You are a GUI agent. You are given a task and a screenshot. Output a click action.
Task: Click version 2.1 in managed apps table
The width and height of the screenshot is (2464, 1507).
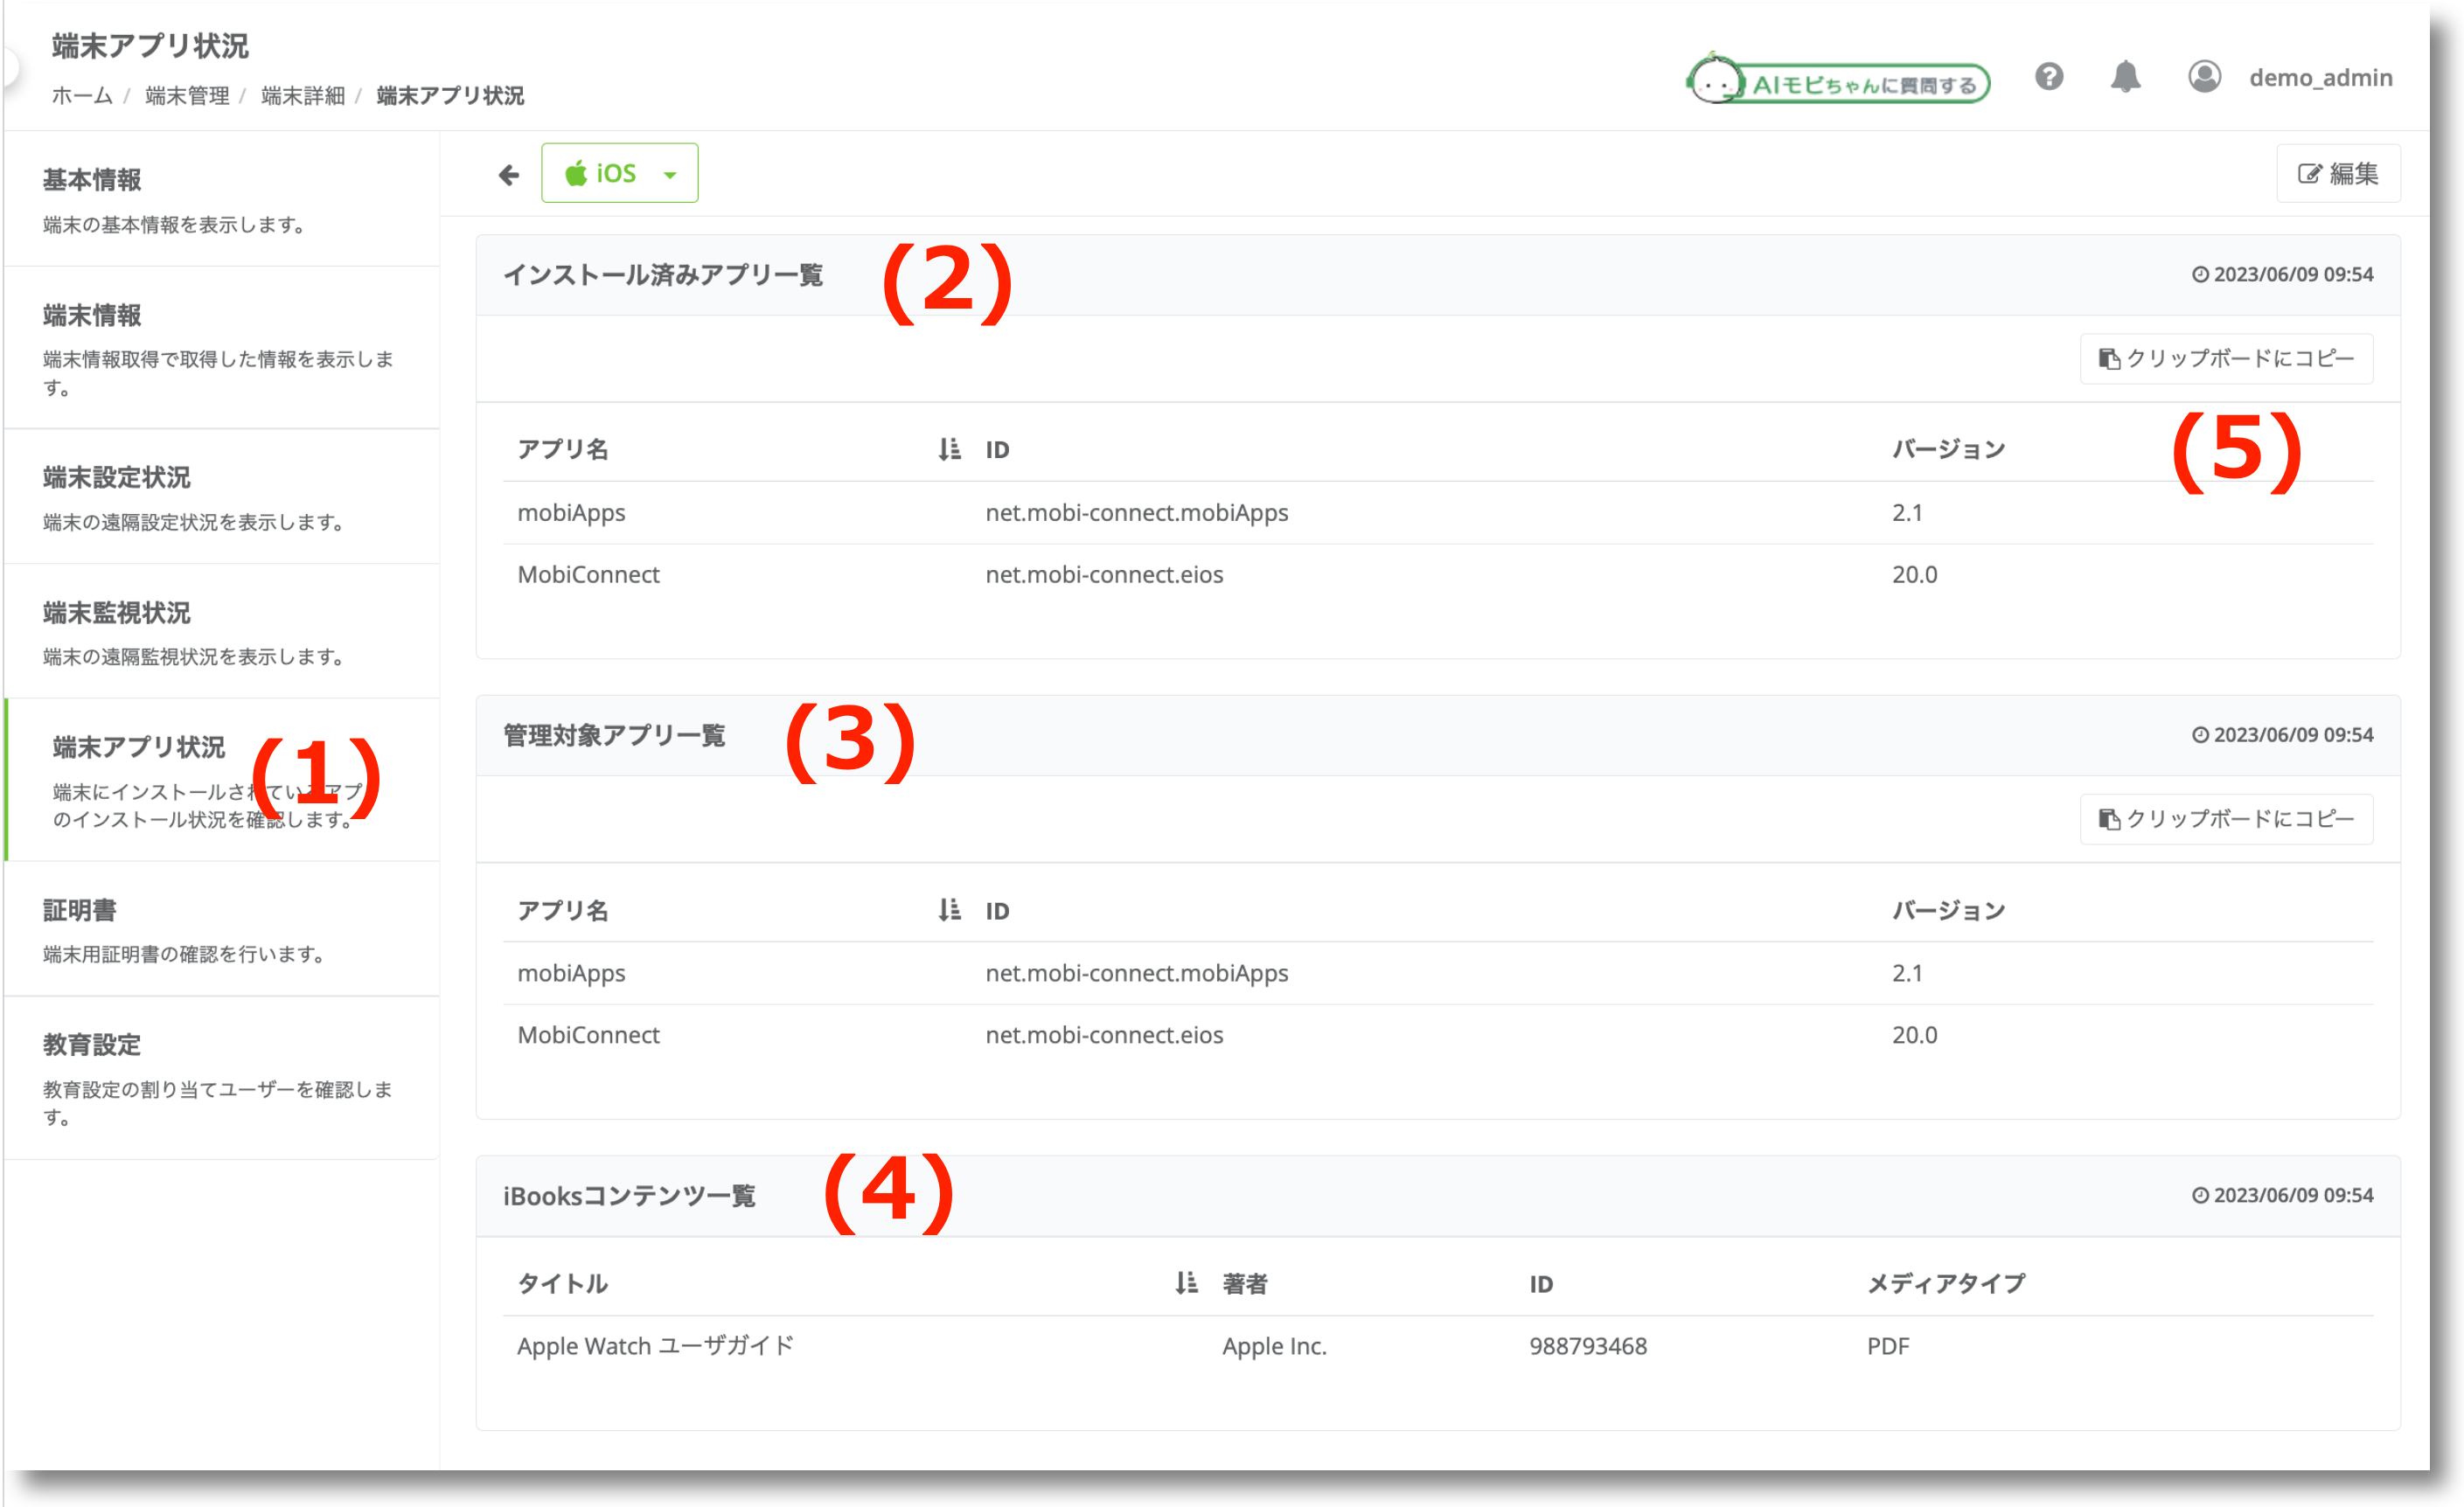1907,973
